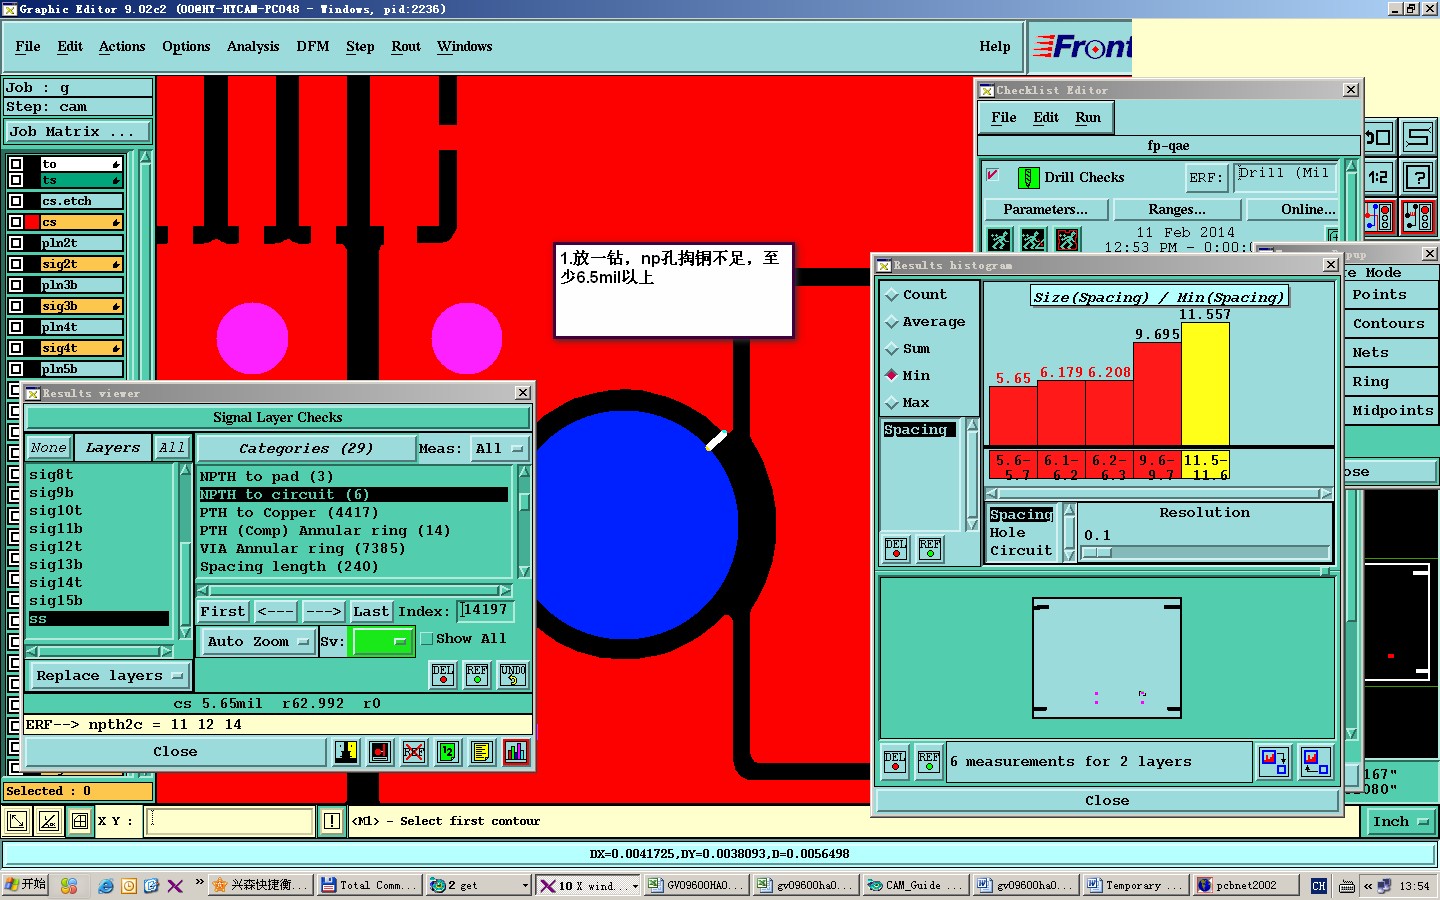1440x900 pixels.
Task: Toggle the Drill Checks checkbox
Action: point(993,175)
